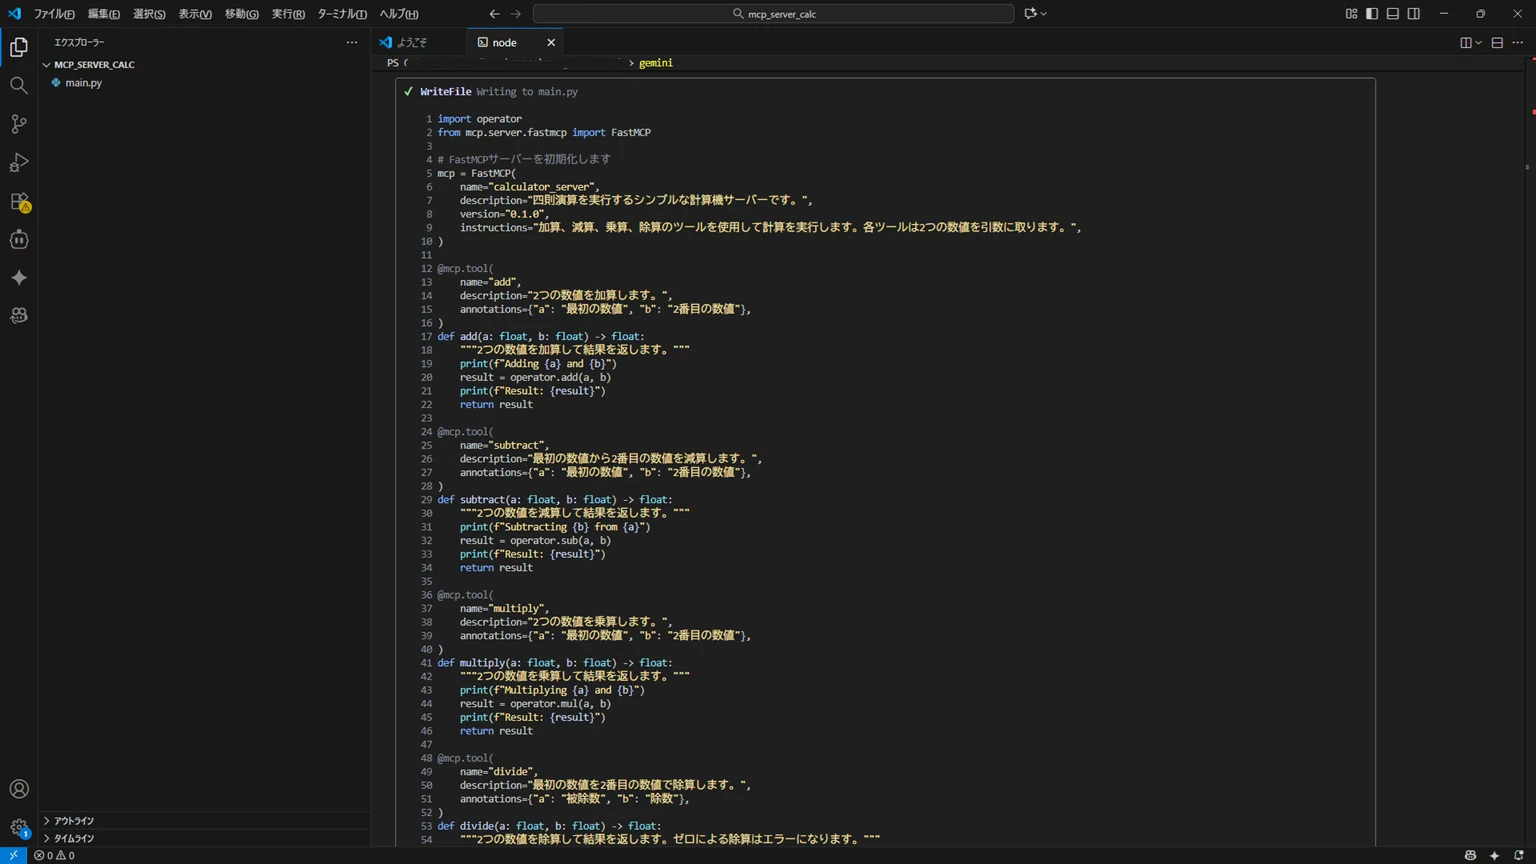1536x864 pixels.
Task: Switch to the ようこそ tab
Action: coord(412,42)
